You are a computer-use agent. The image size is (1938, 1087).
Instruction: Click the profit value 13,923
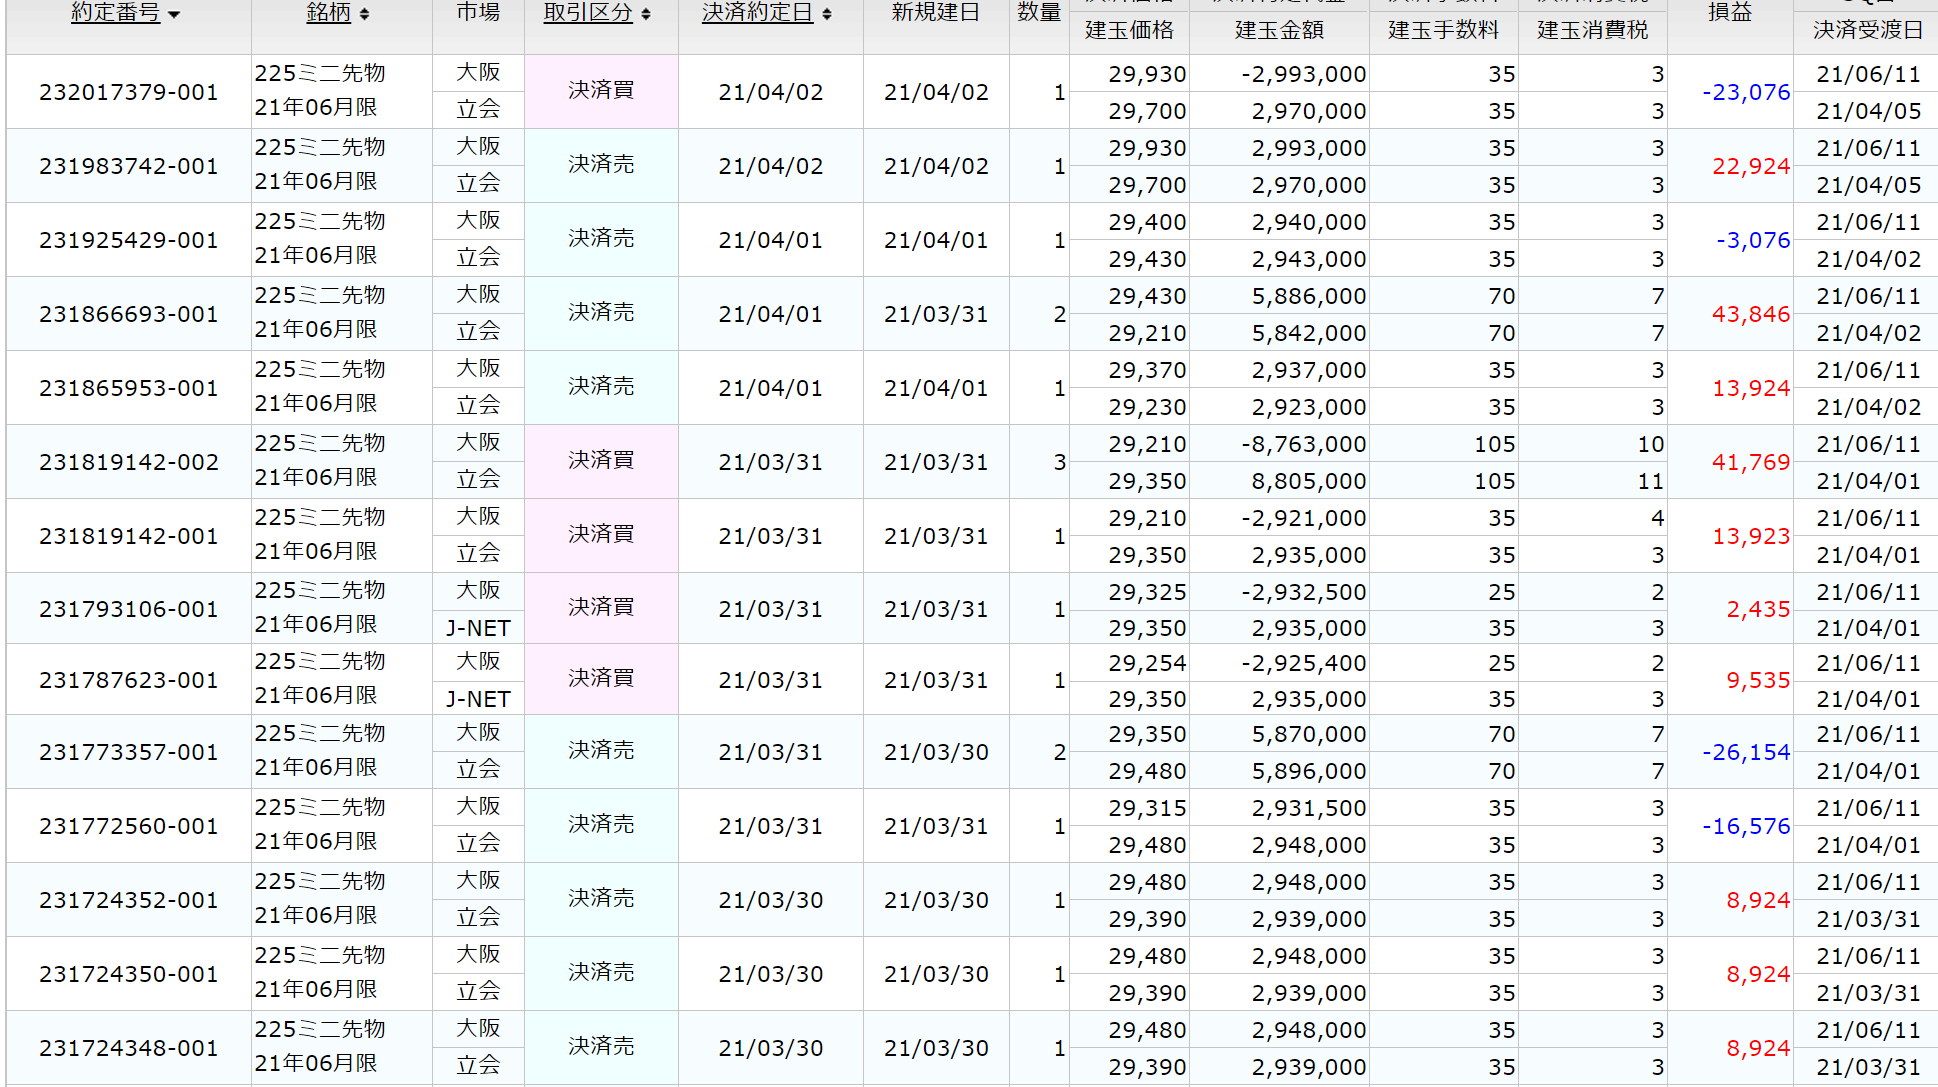pos(1751,536)
